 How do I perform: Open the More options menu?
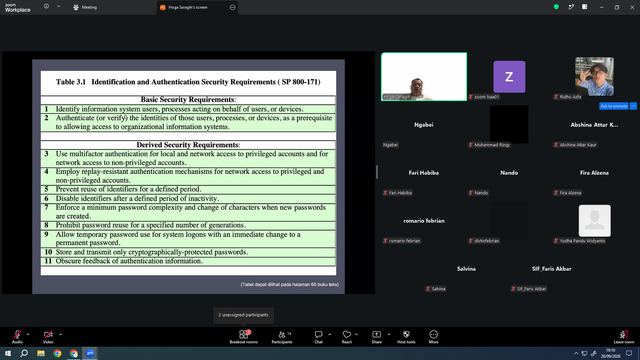[x=433, y=337]
